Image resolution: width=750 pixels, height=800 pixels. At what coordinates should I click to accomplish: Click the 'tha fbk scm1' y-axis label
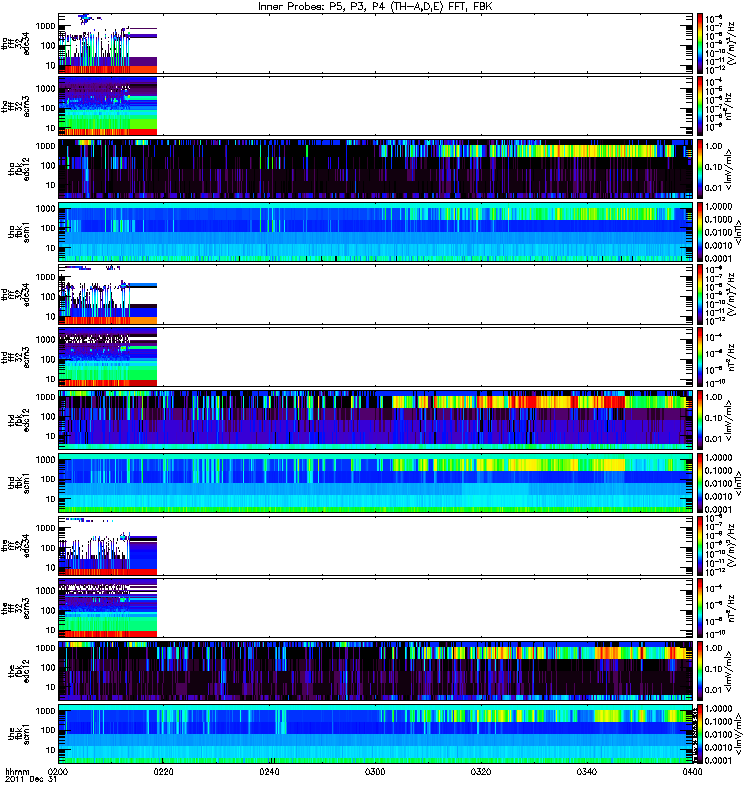click(19, 232)
